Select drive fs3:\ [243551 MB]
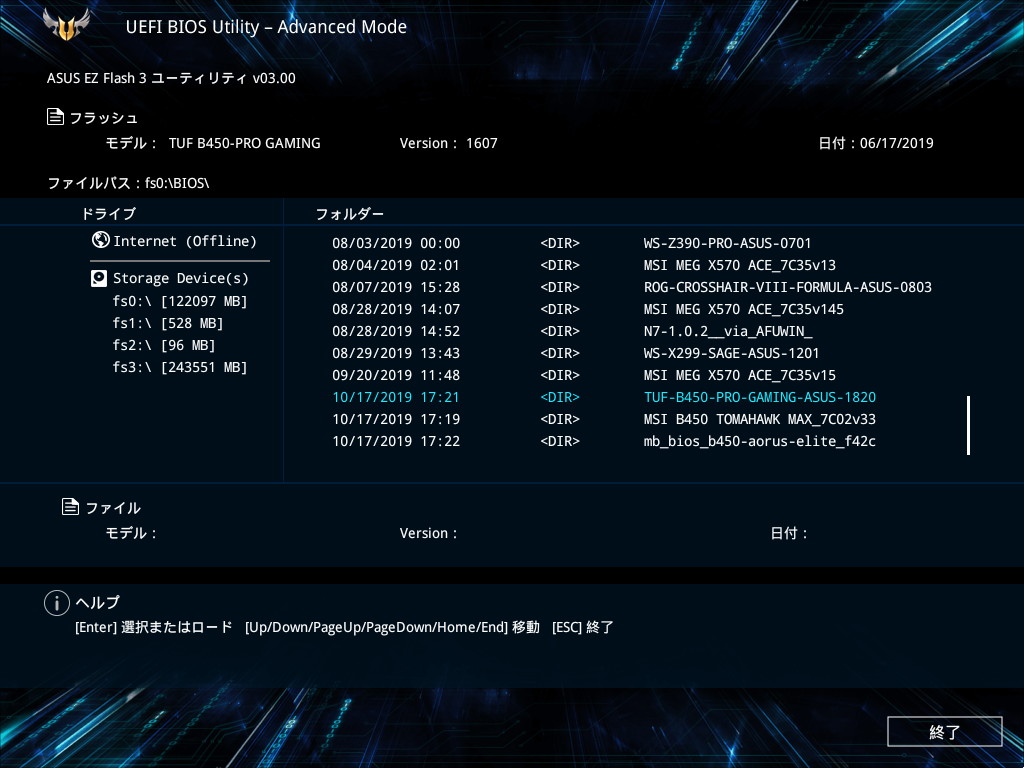The width and height of the screenshot is (1024, 768). (x=180, y=367)
